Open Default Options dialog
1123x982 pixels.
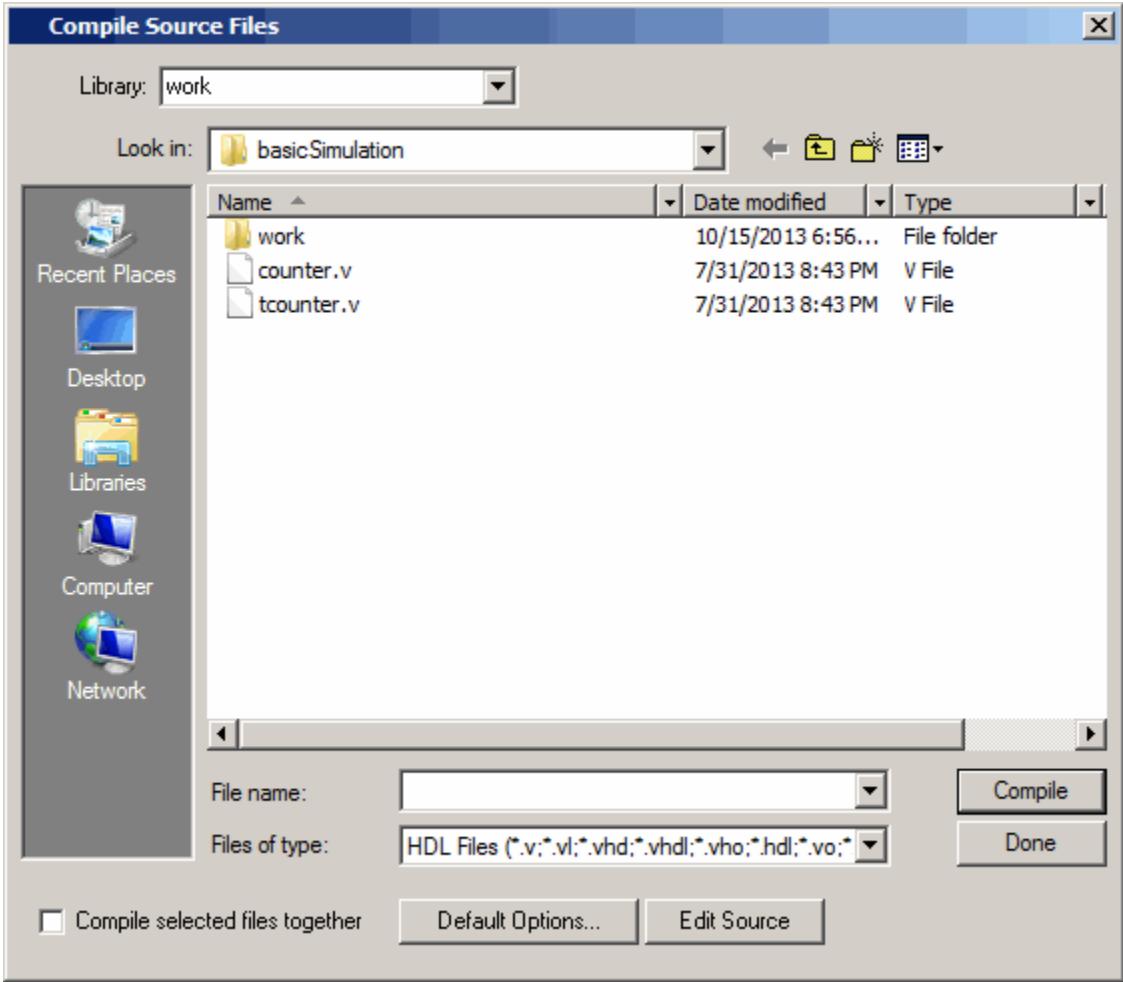tap(519, 921)
